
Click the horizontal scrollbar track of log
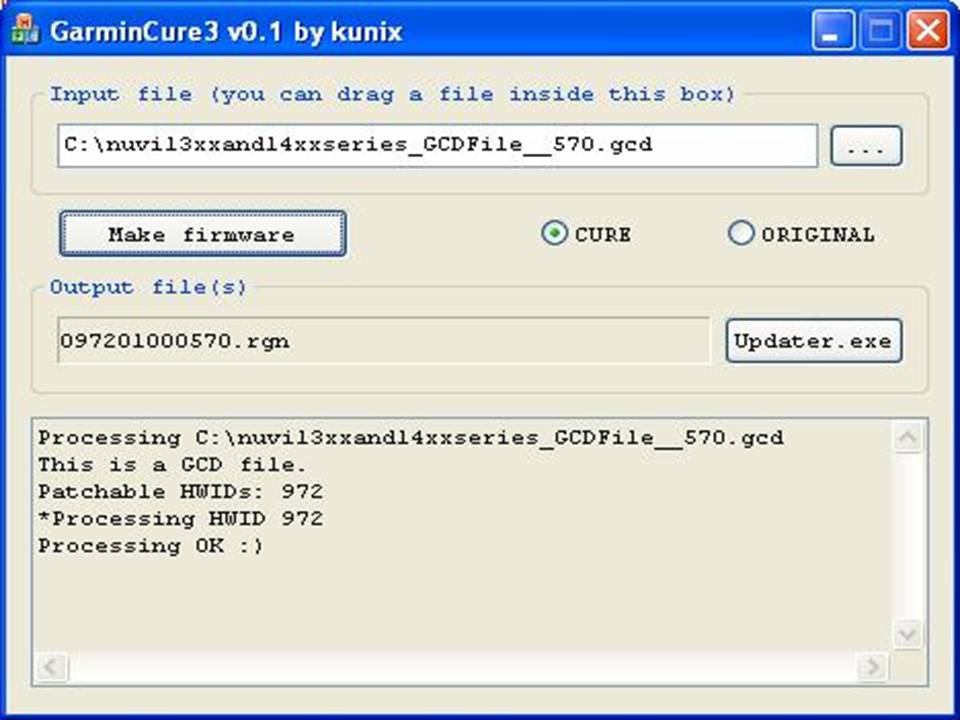point(462,667)
